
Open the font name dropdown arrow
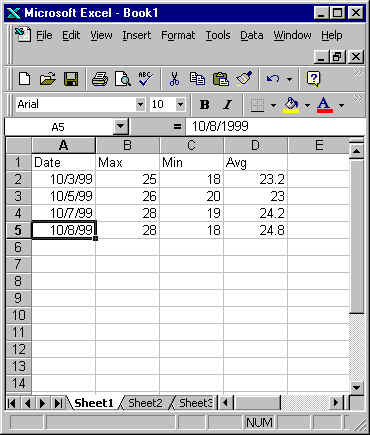pyautogui.click(x=140, y=105)
